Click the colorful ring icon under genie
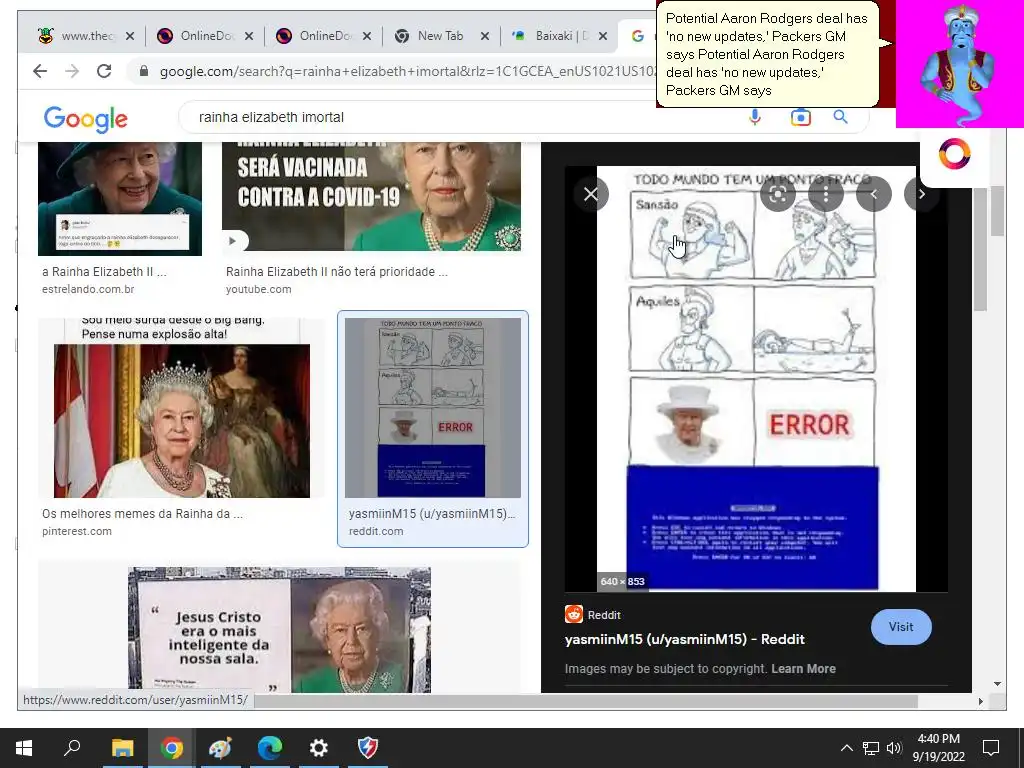Screen dimensions: 1024x768 [954, 154]
